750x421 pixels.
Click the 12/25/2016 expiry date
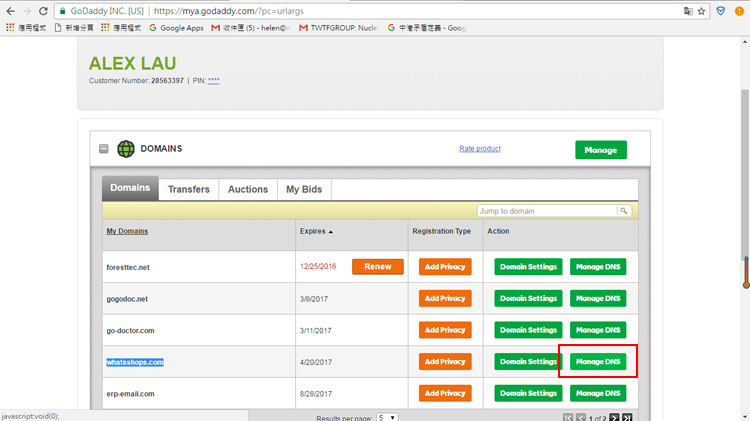tap(318, 266)
